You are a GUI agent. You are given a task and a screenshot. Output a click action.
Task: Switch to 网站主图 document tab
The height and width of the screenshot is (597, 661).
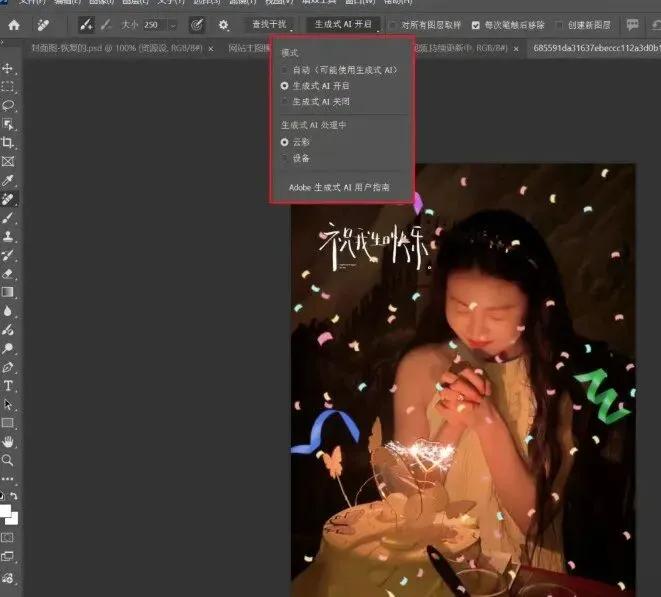coord(249,48)
